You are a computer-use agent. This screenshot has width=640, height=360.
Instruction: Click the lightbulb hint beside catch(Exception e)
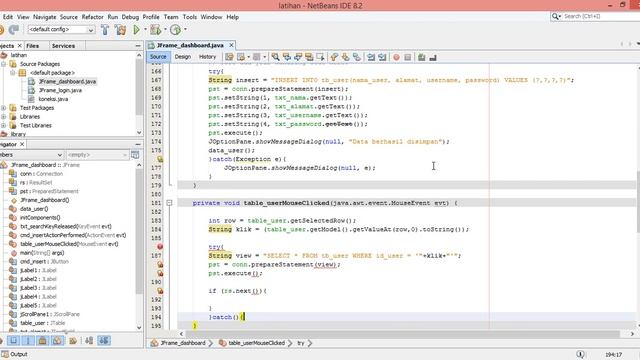point(160,159)
